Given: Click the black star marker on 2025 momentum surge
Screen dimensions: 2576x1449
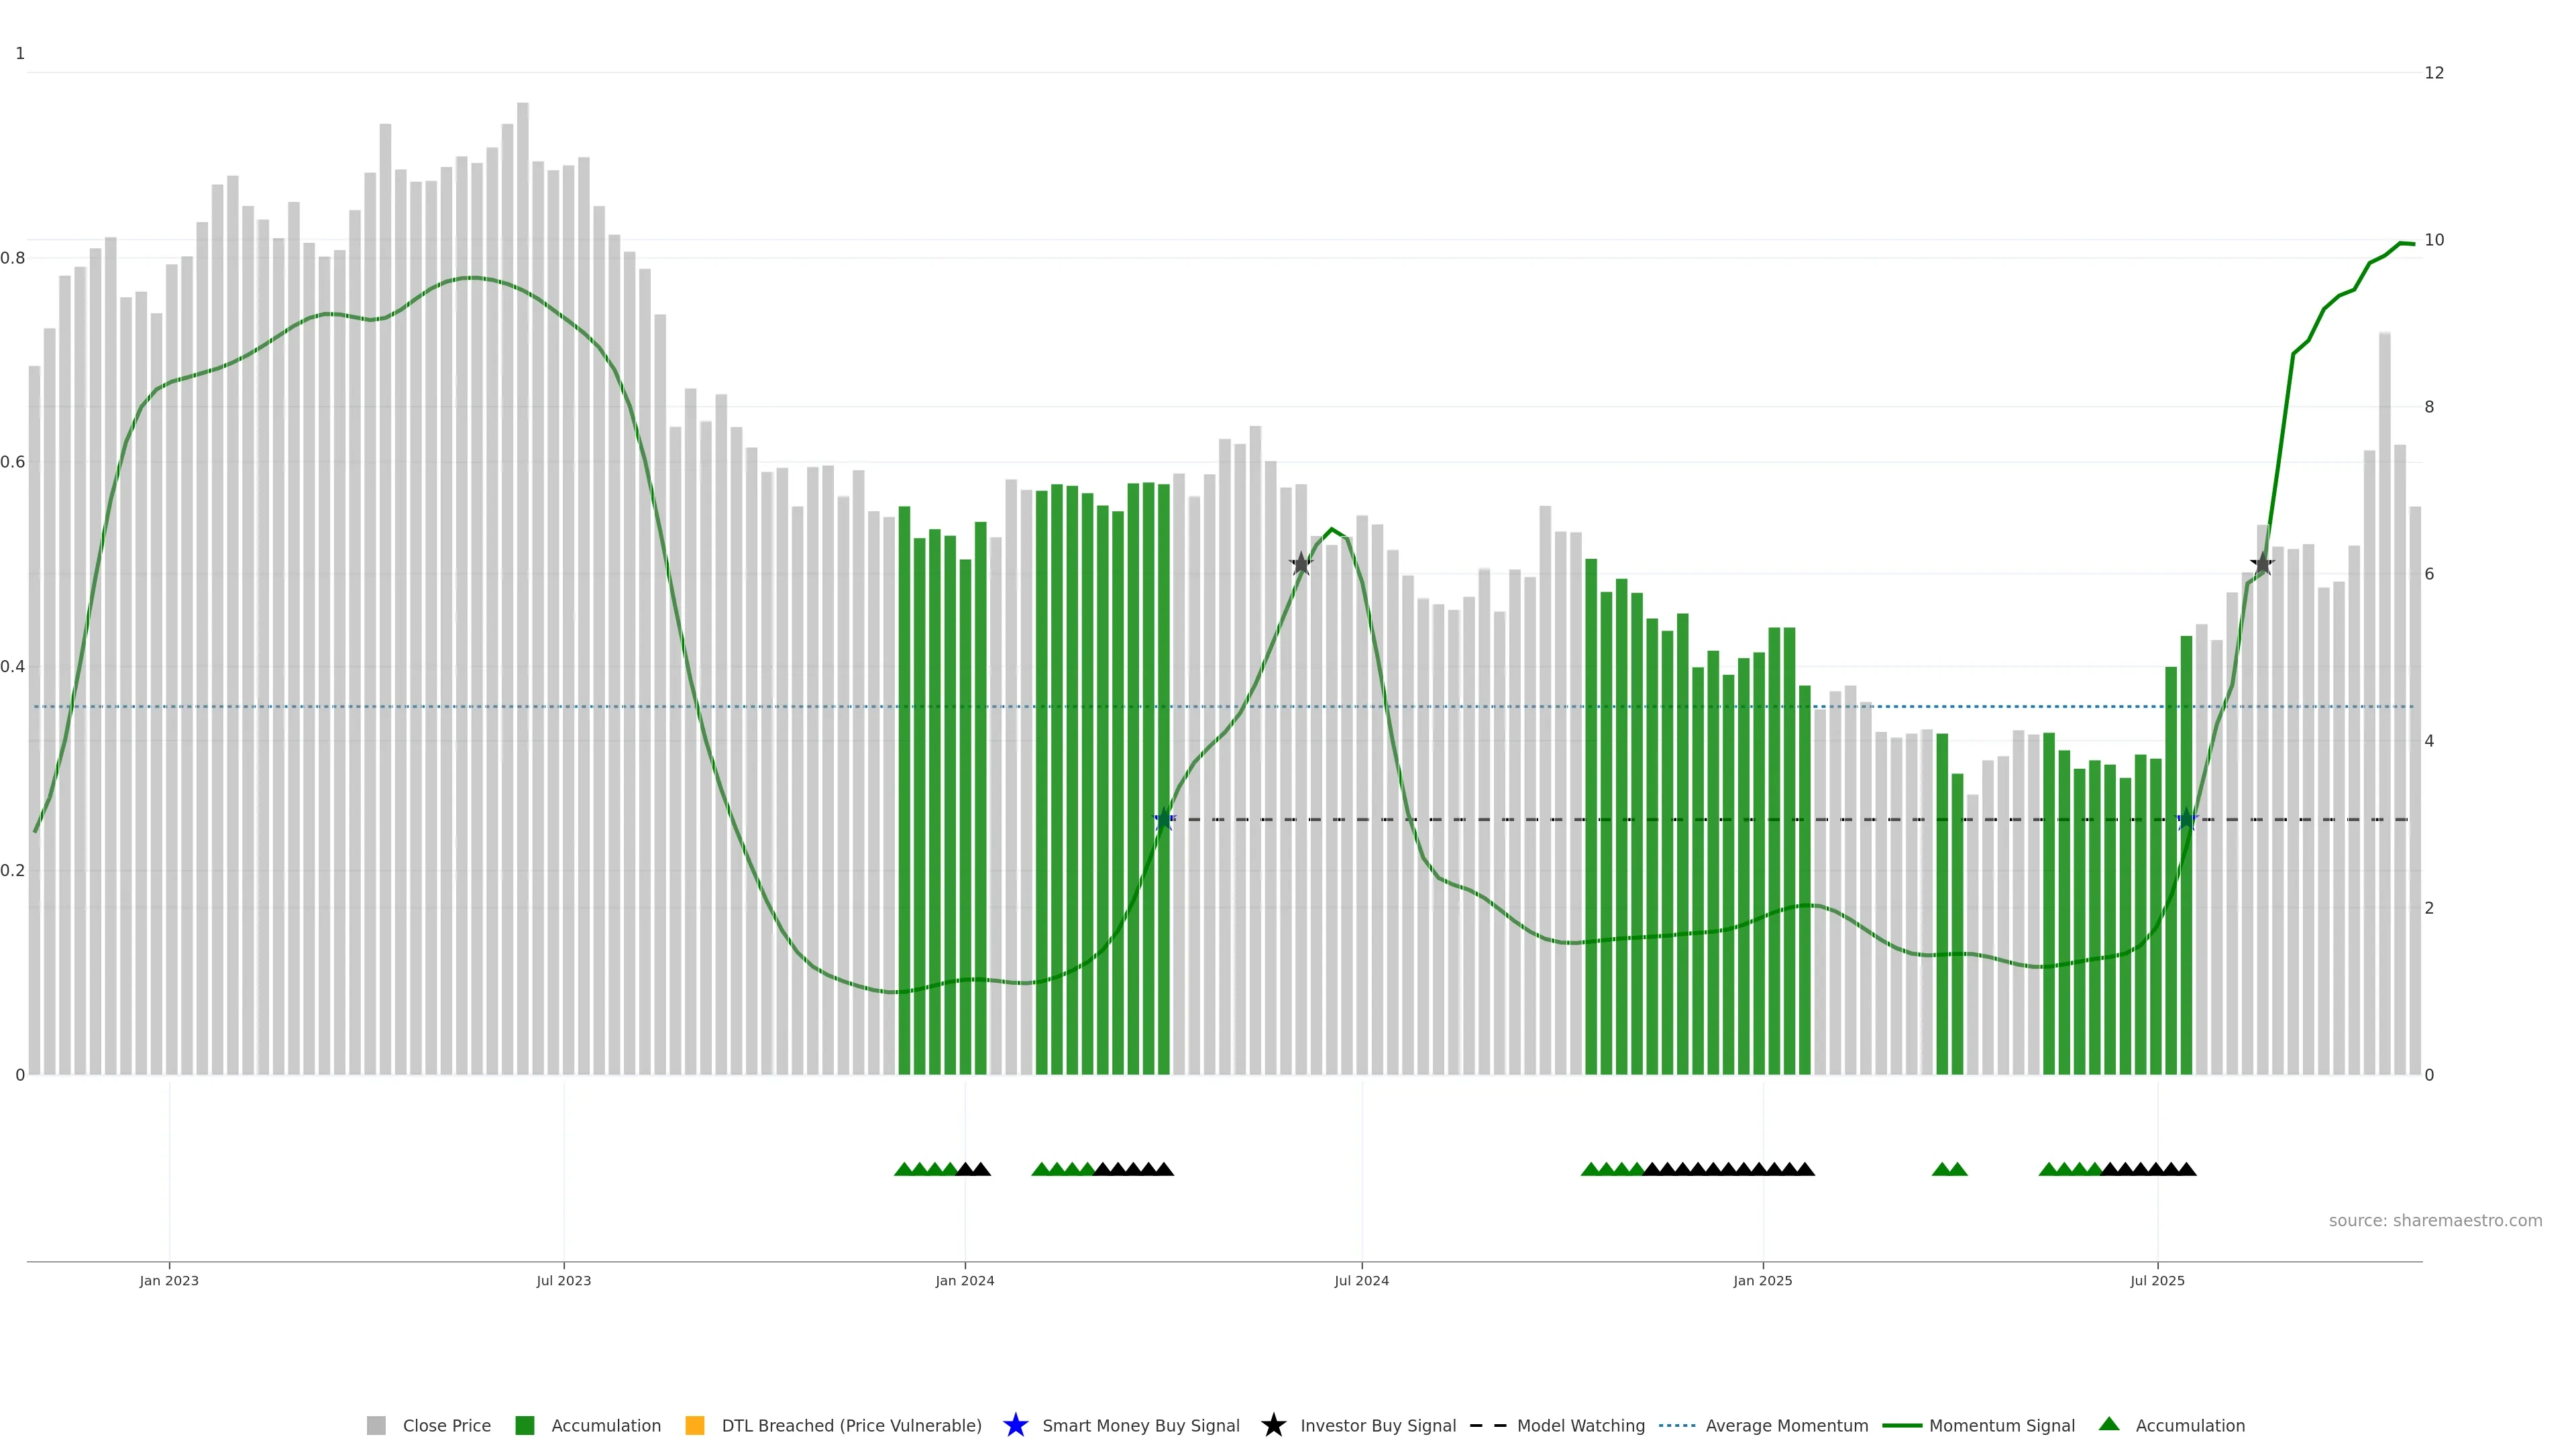Looking at the screenshot, I should [2262, 564].
